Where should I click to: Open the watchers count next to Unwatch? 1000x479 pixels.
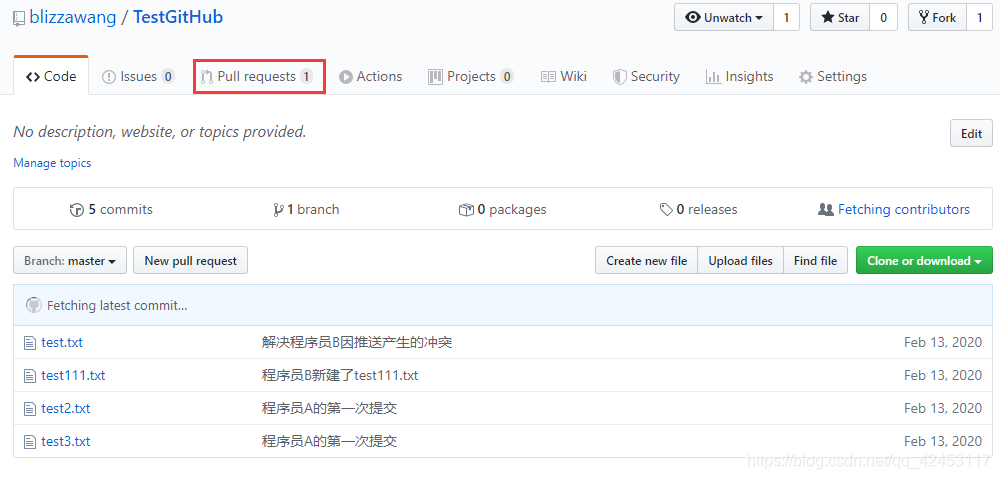(786, 17)
